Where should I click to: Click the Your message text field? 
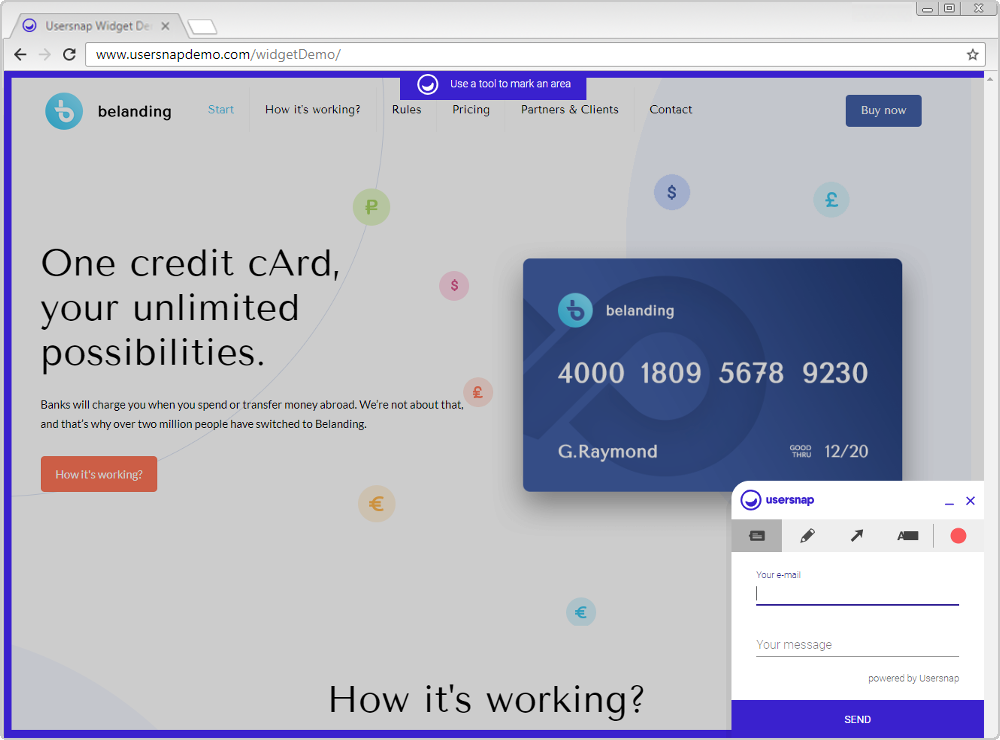(857, 645)
